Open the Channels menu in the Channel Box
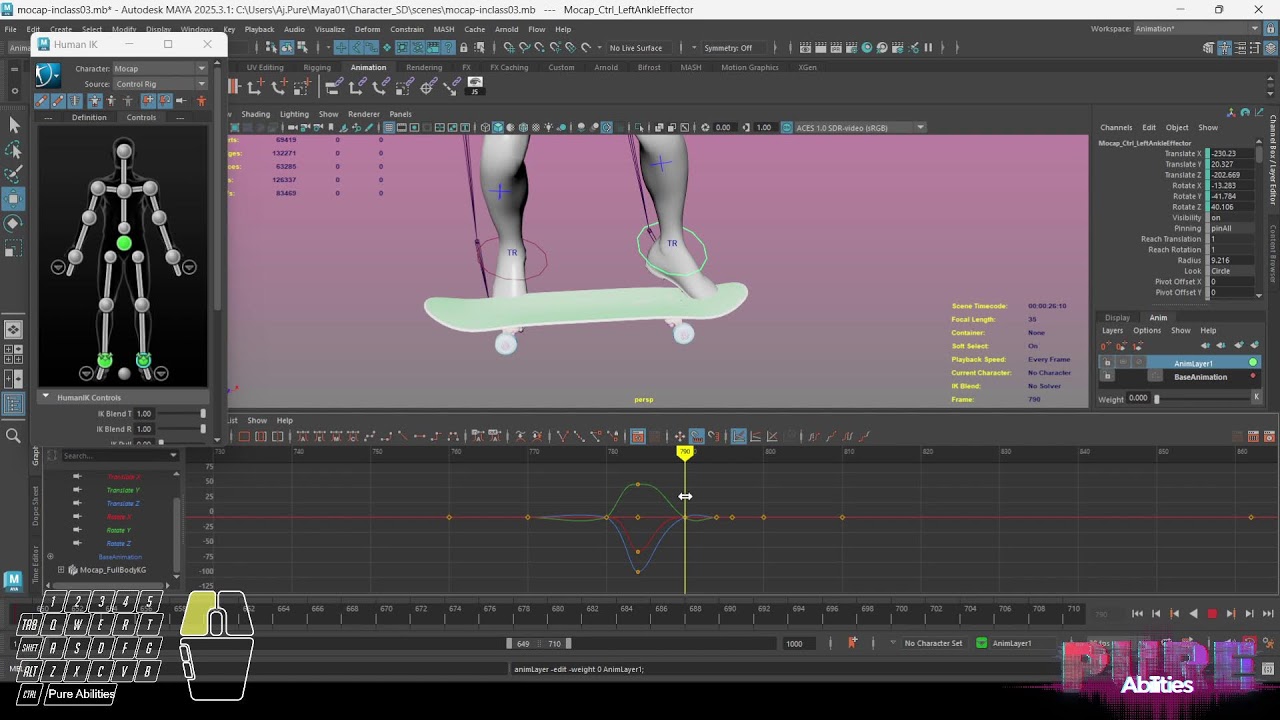1280x720 pixels. 1116,127
